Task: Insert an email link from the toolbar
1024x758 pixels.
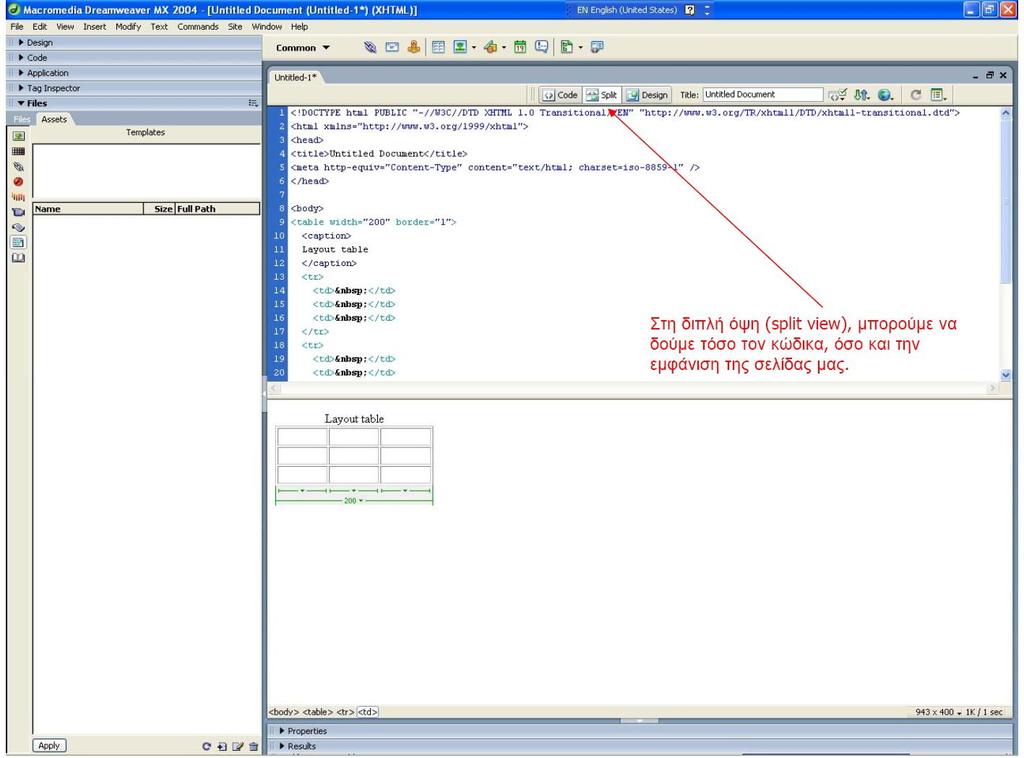Action: [392, 47]
